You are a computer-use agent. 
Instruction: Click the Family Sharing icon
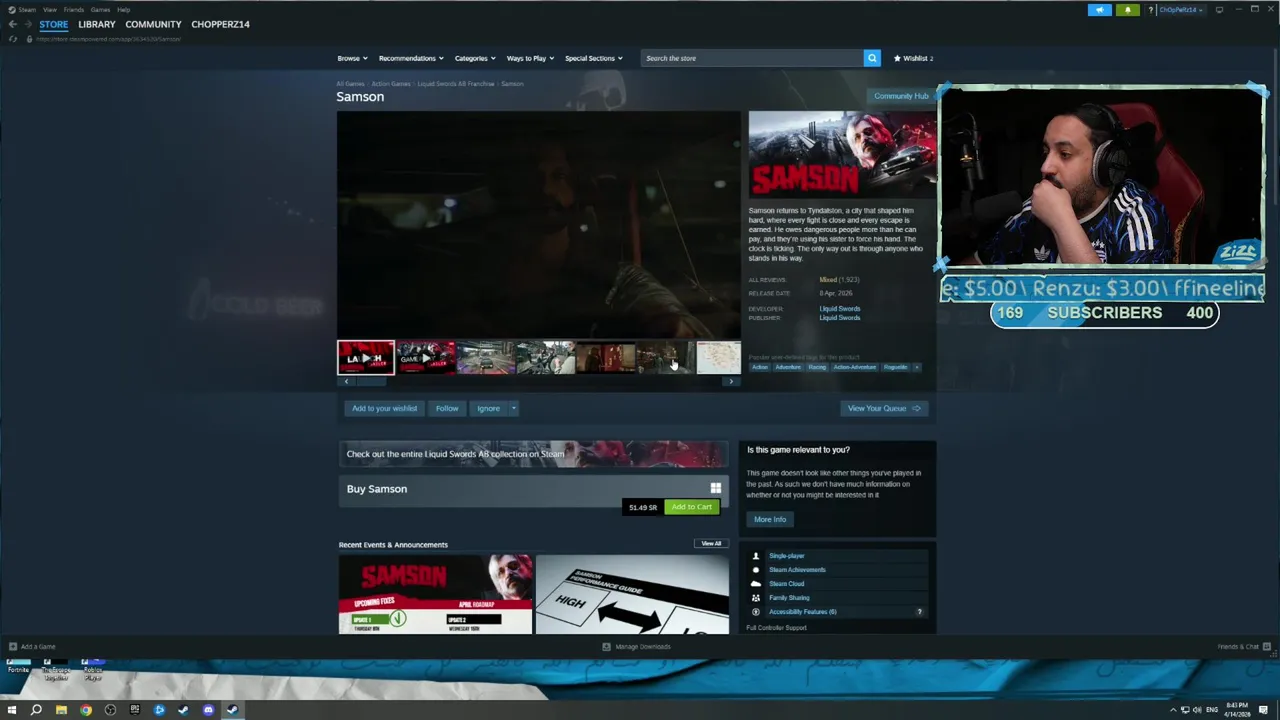pyautogui.click(x=756, y=598)
